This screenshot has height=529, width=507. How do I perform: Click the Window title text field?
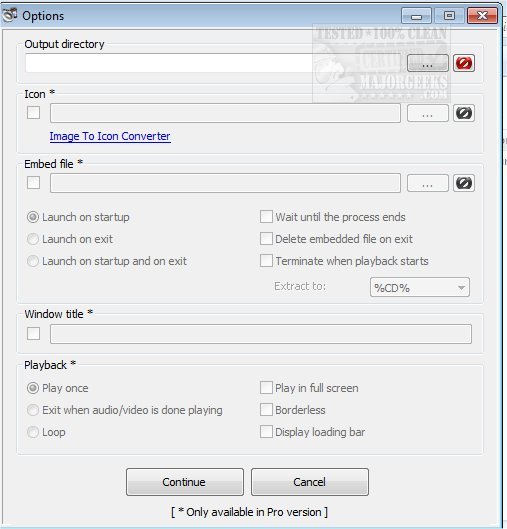[261, 334]
